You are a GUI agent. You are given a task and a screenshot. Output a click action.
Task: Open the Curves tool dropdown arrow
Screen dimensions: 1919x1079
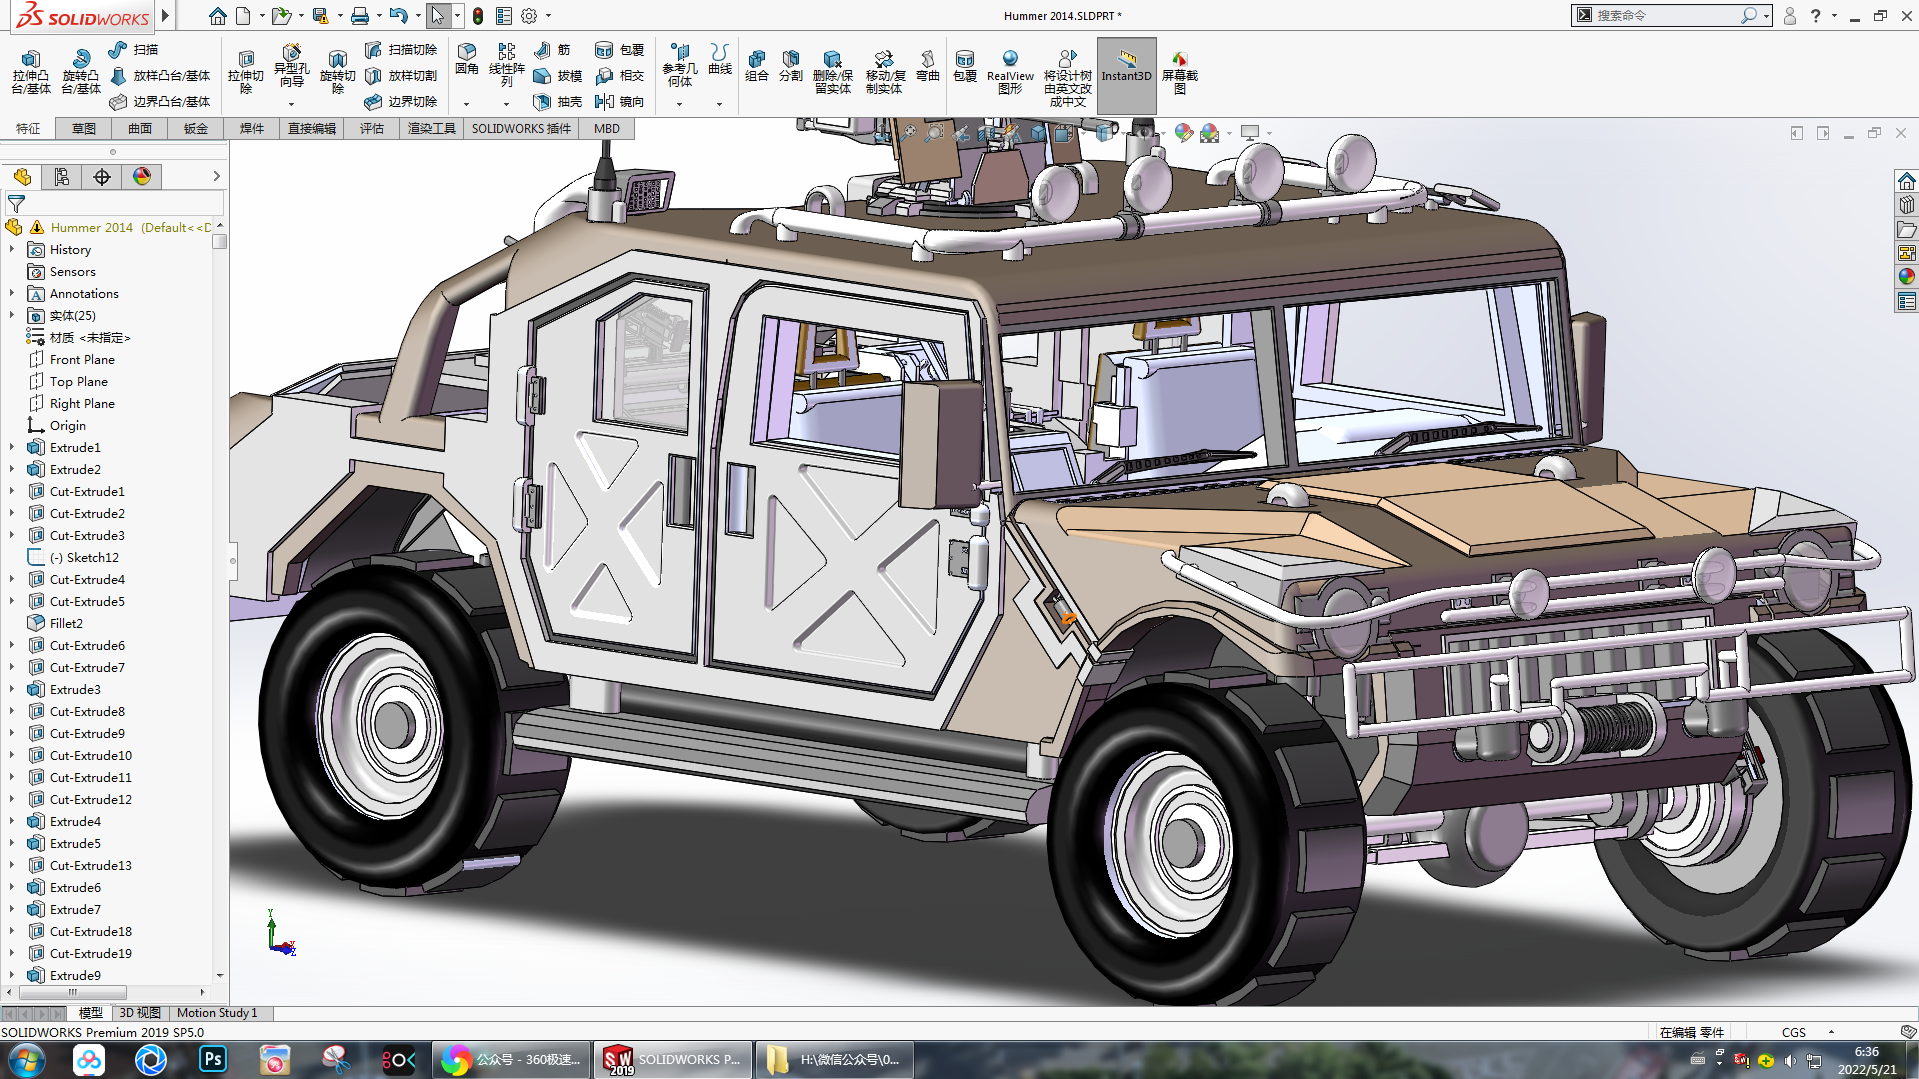pyautogui.click(x=720, y=104)
